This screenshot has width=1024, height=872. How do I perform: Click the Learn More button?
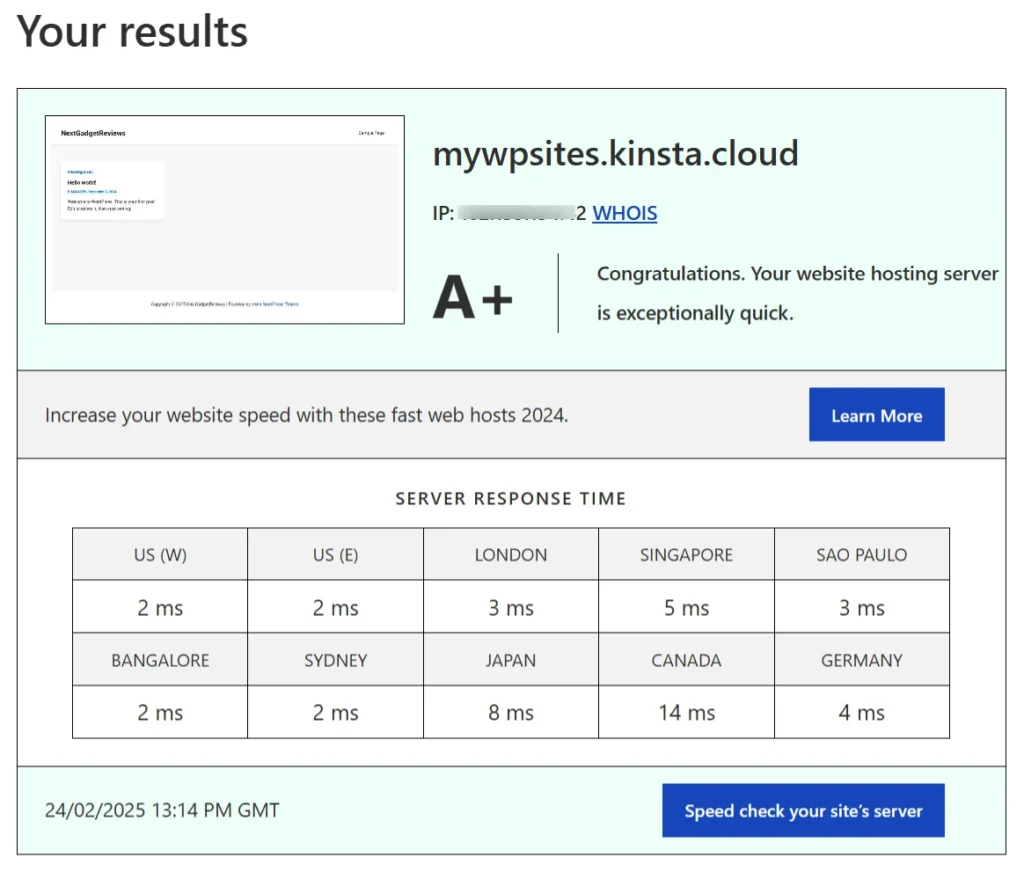point(876,414)
